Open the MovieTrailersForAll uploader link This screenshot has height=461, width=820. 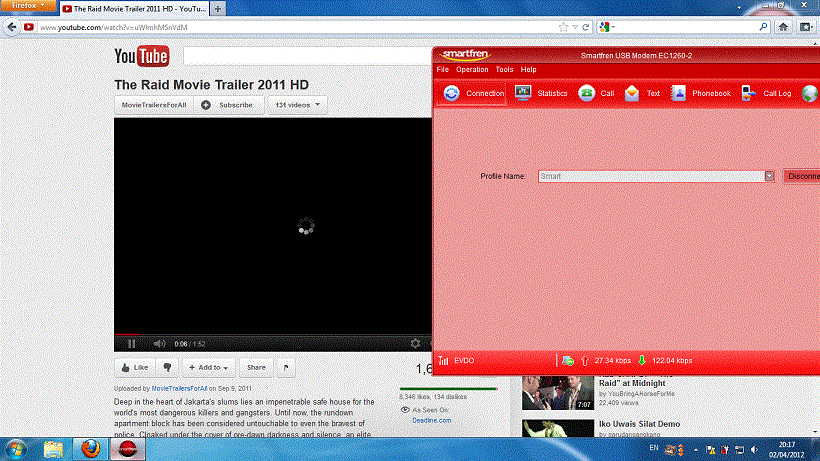pos(179,388)
